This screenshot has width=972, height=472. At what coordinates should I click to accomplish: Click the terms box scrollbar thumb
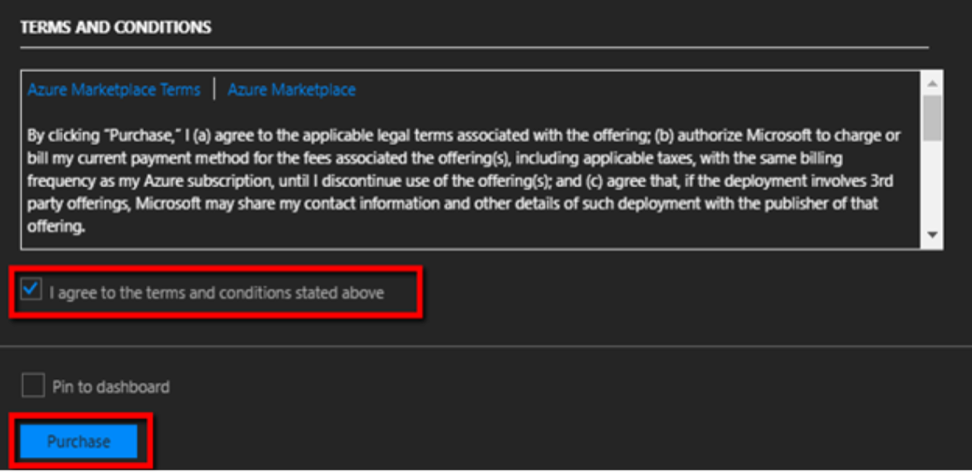[x=932, y=118]
